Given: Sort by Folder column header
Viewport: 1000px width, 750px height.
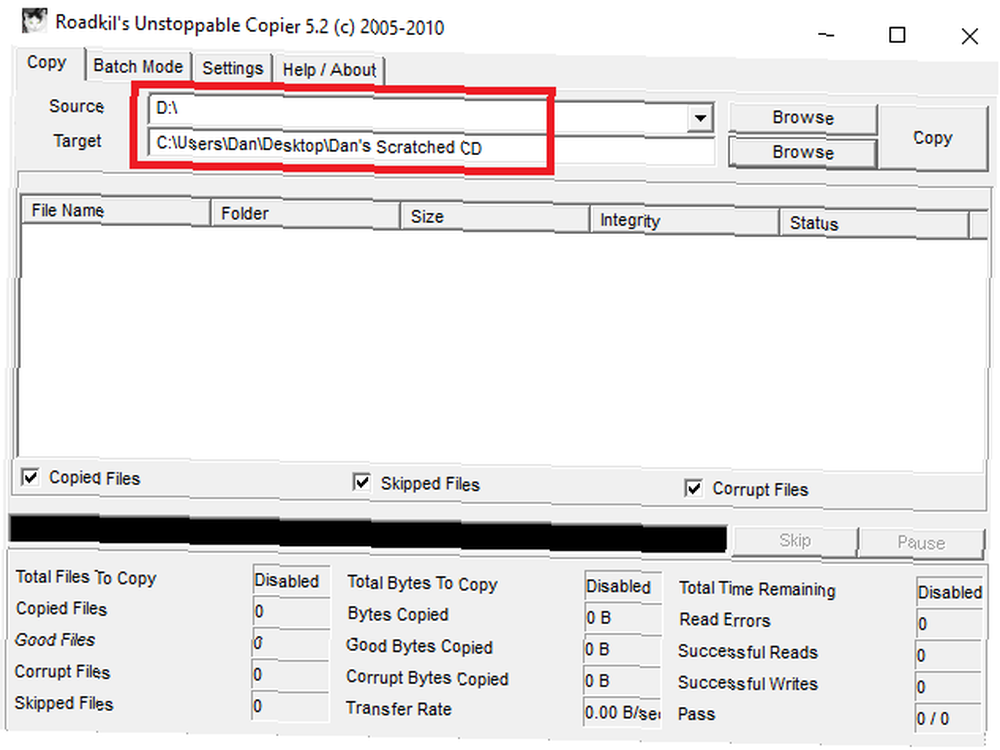Looking at the screenshot, I should pos(305,214).
